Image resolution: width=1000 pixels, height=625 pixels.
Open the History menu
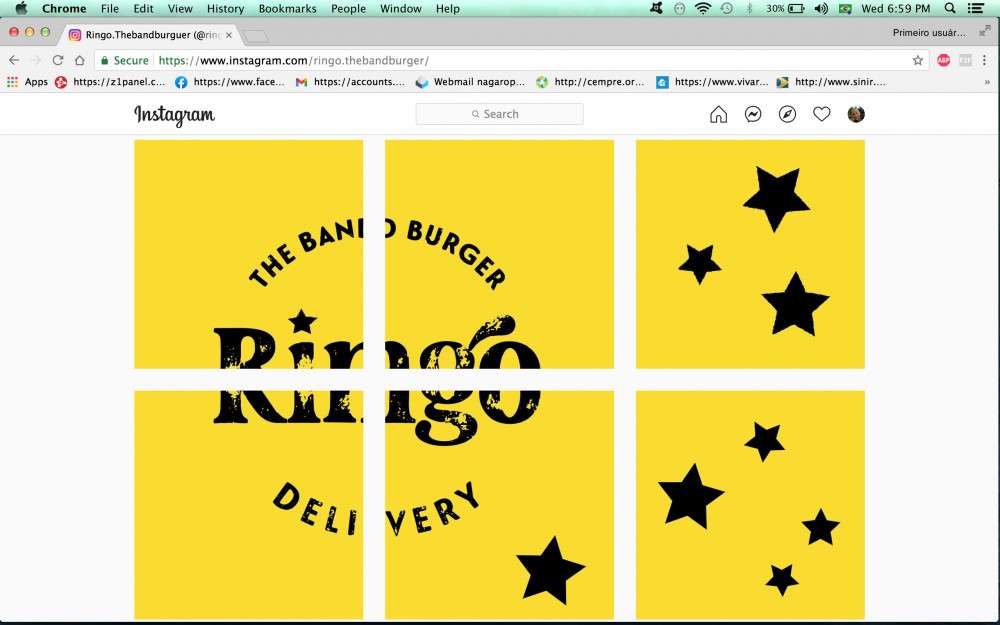(225, 8)
